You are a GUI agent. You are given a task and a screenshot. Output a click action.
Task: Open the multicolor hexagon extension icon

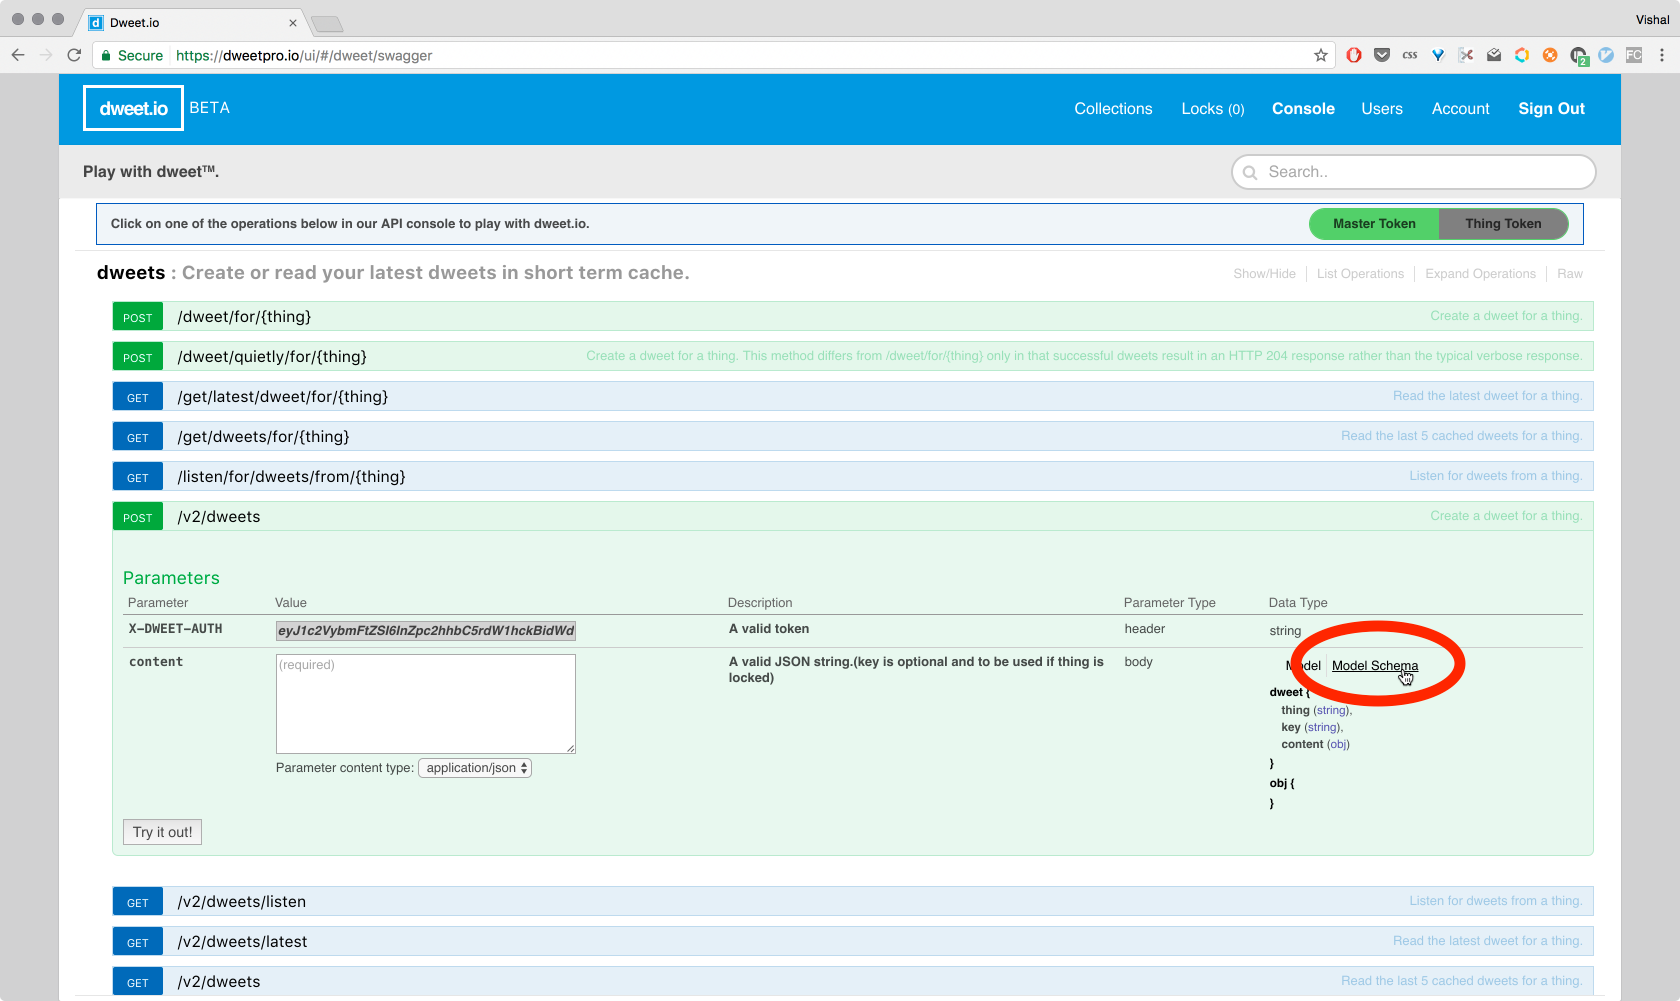pyautogui.click(x=1522, y=56)
